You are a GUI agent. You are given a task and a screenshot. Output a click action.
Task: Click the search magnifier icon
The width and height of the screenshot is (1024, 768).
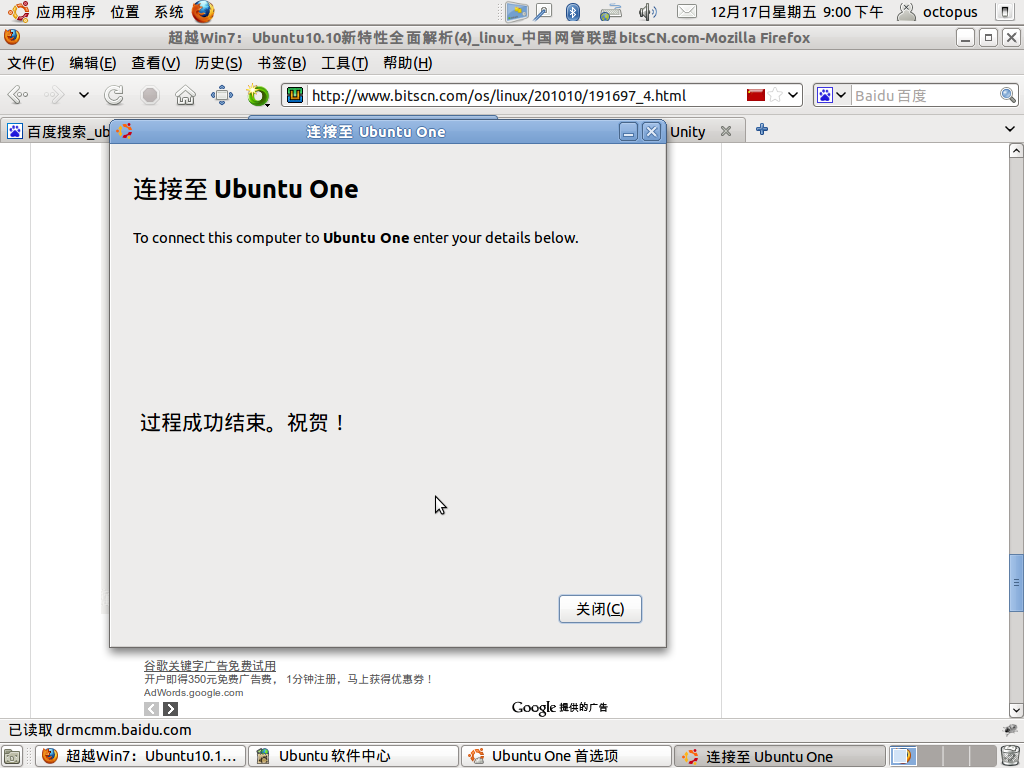coord(1008,95)
